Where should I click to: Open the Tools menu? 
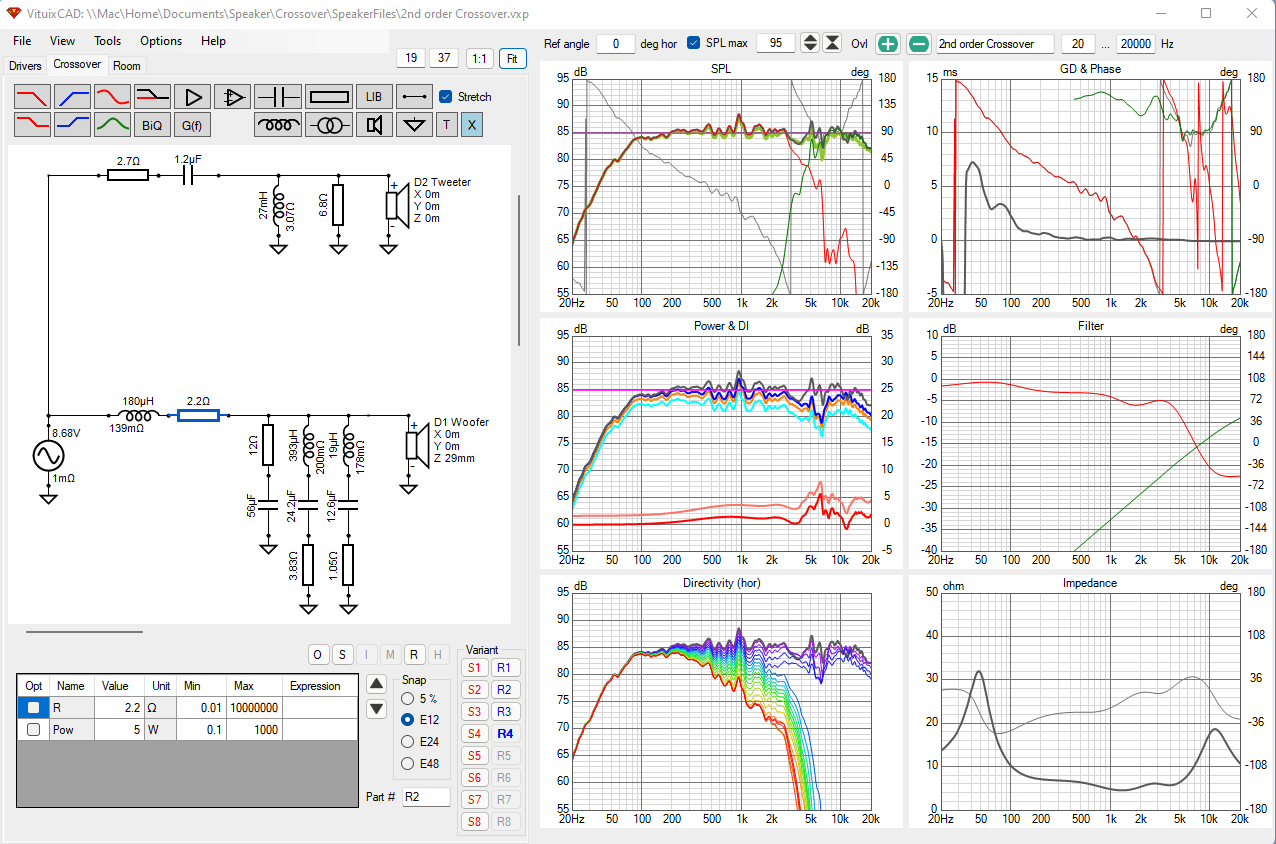pyautogui.click(x=107, y=41)
